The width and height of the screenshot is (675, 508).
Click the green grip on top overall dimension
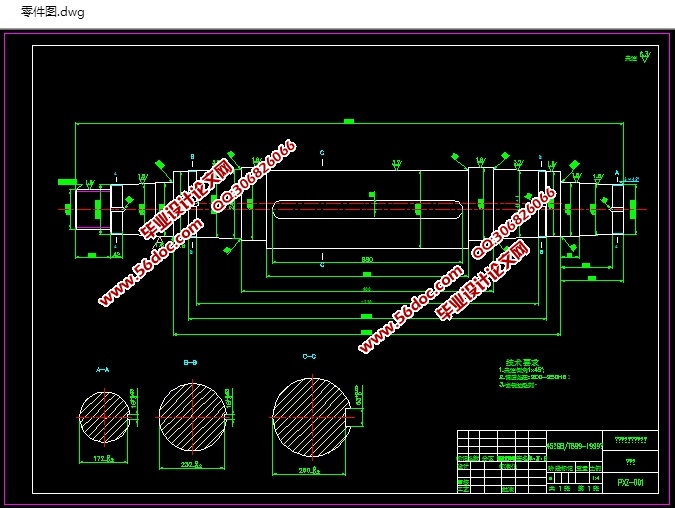pos(348,121)
